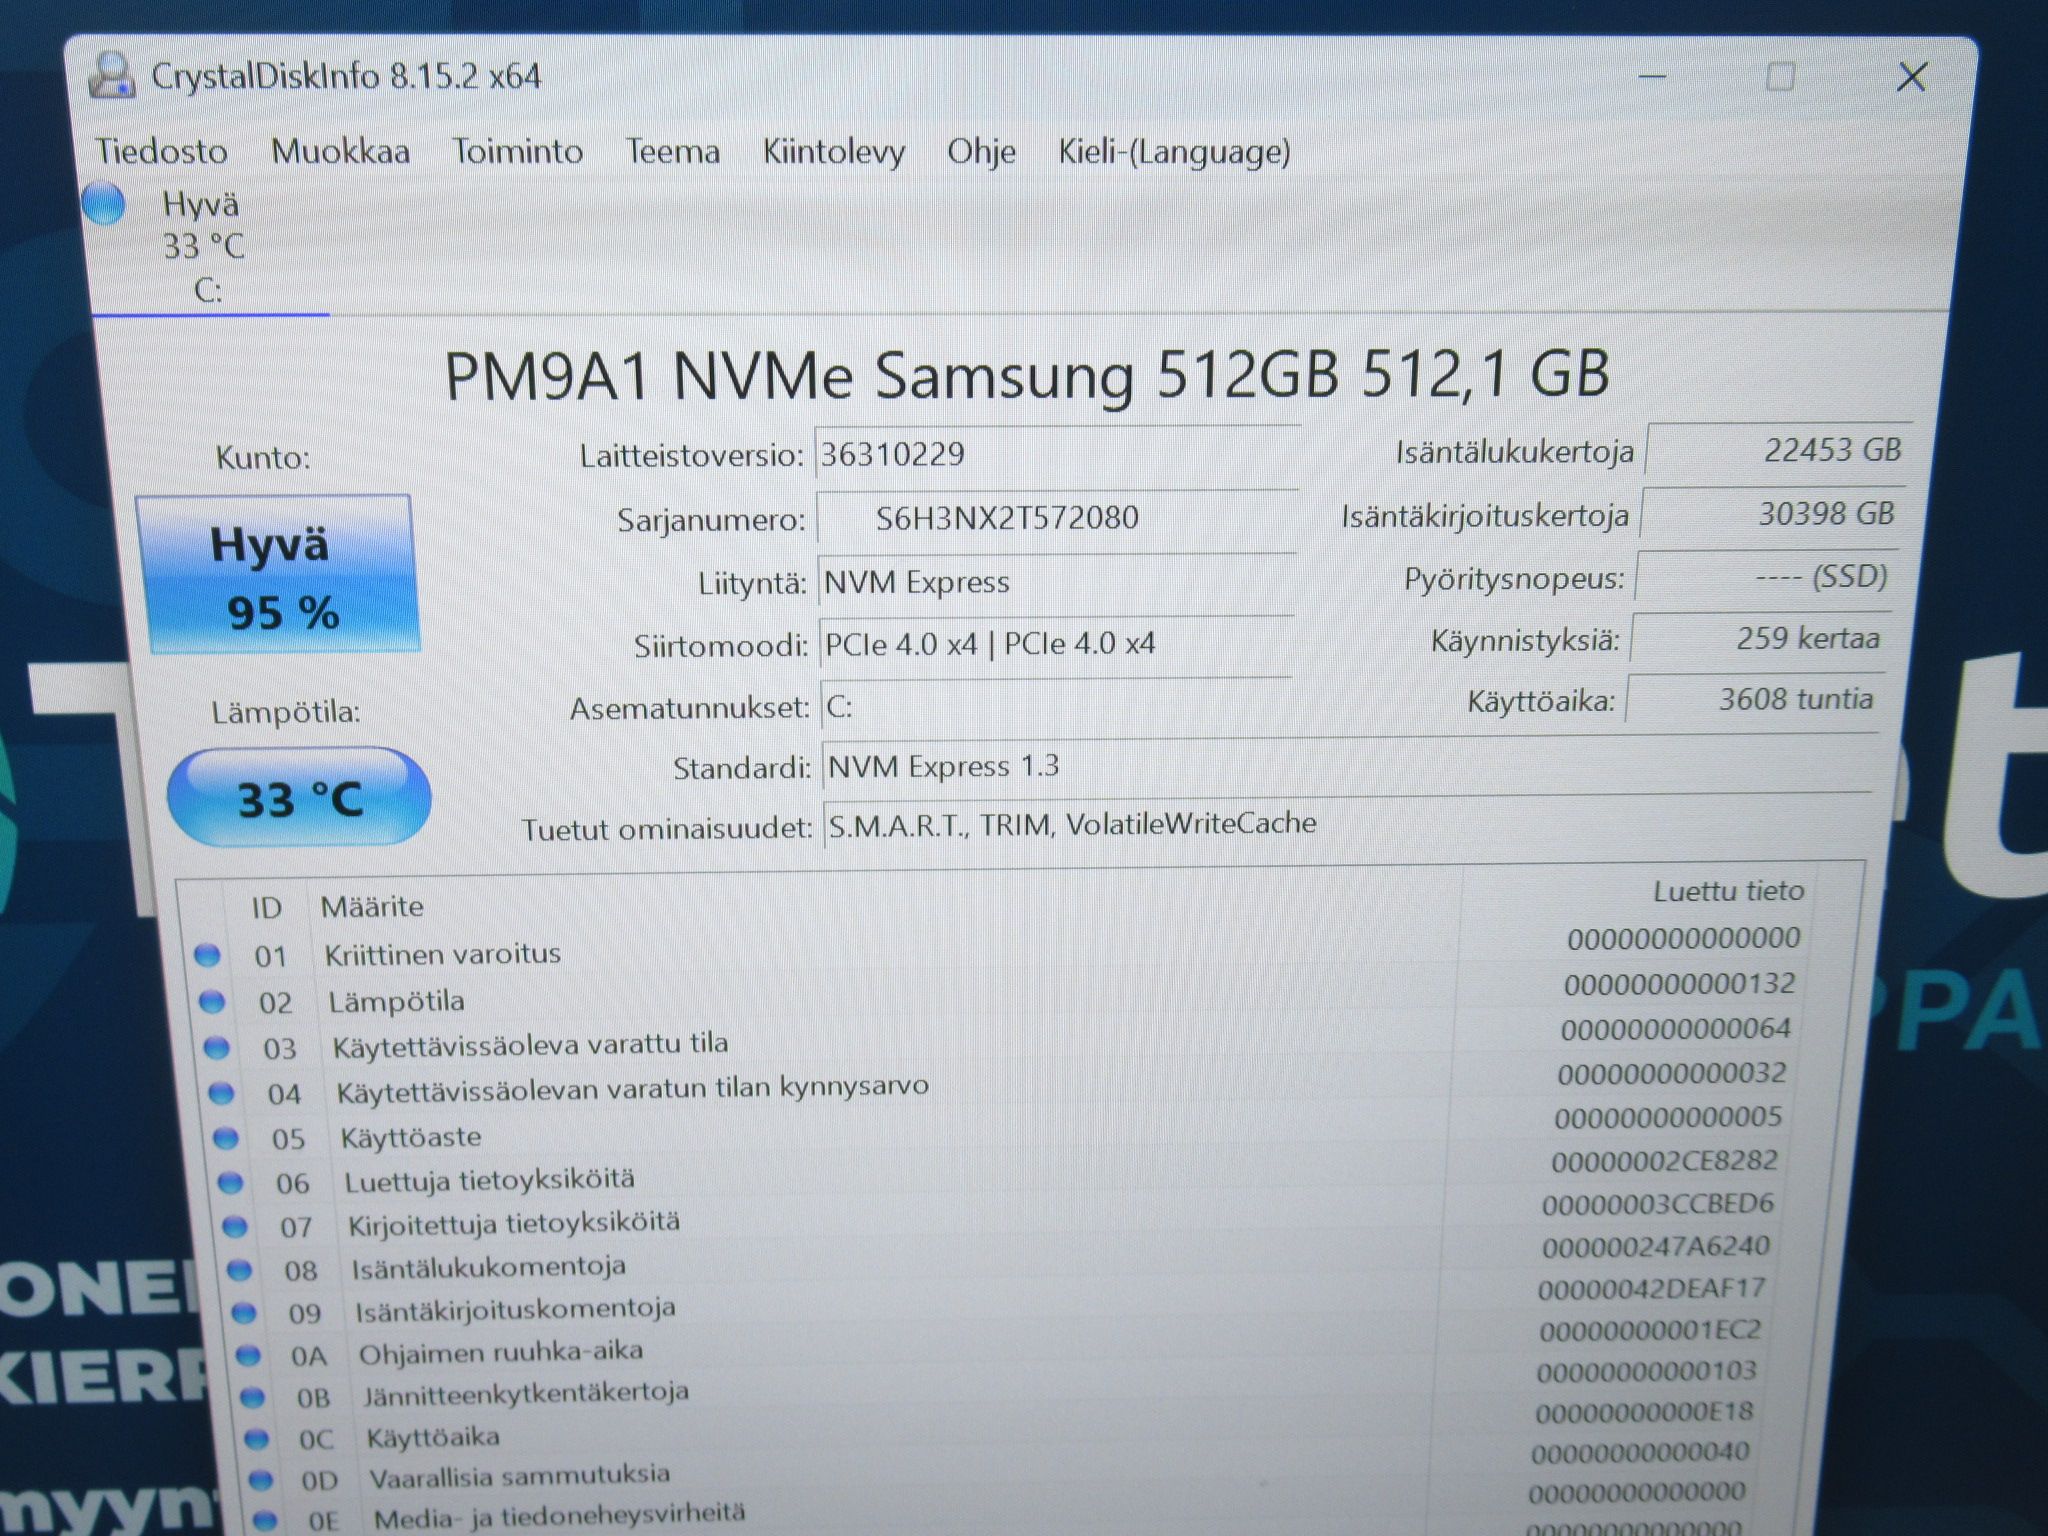
Task: Click the Käyttöaika value 3608 tuntia
Action: (1753, 699)
